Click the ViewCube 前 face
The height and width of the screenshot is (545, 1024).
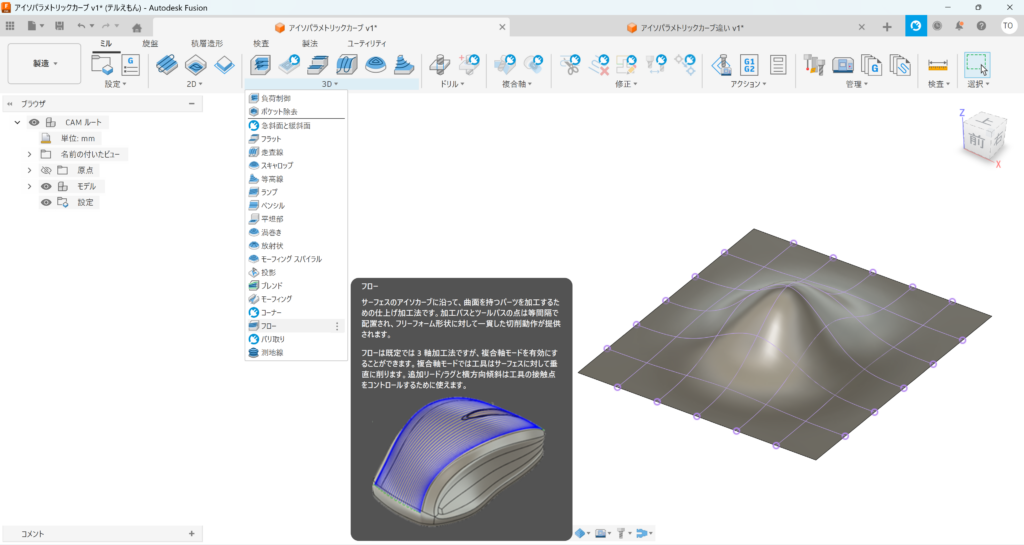975,141
